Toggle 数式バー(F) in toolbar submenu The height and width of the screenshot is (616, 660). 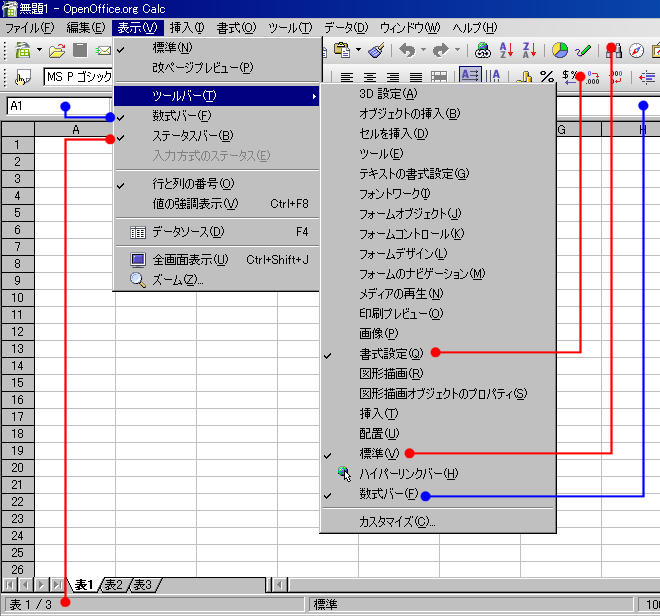(x=438, y=494)
